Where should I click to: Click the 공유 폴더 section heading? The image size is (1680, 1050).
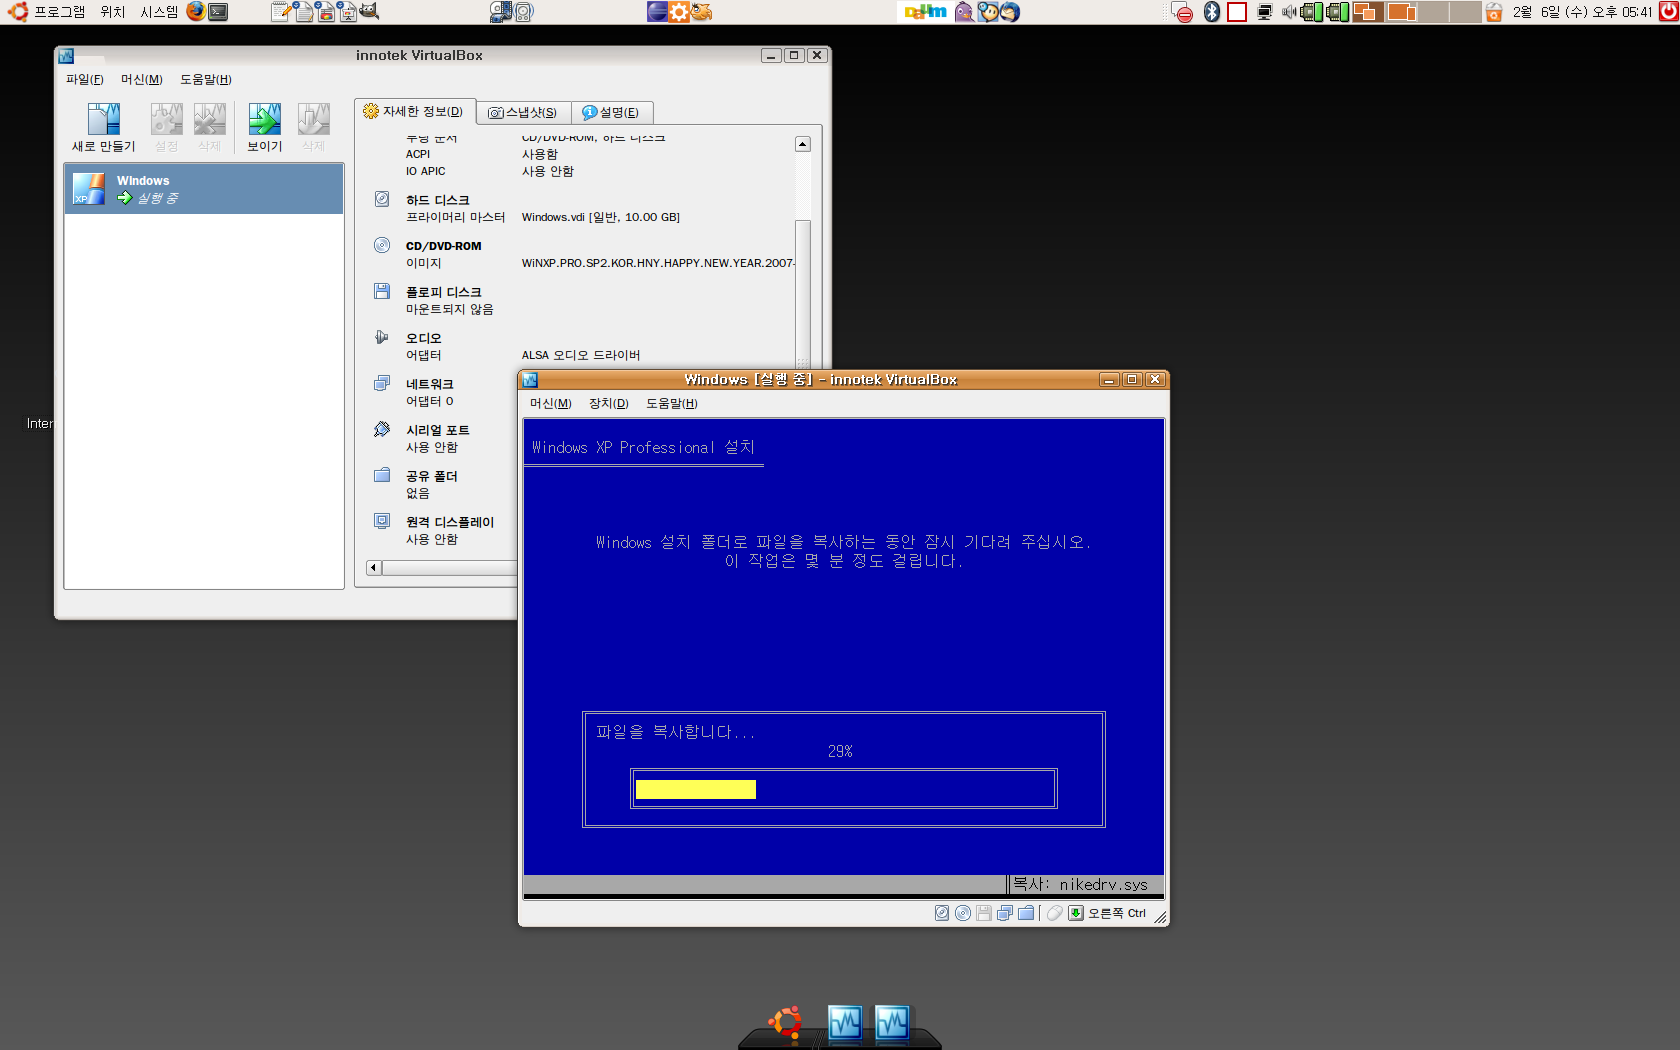coord(431,476)
